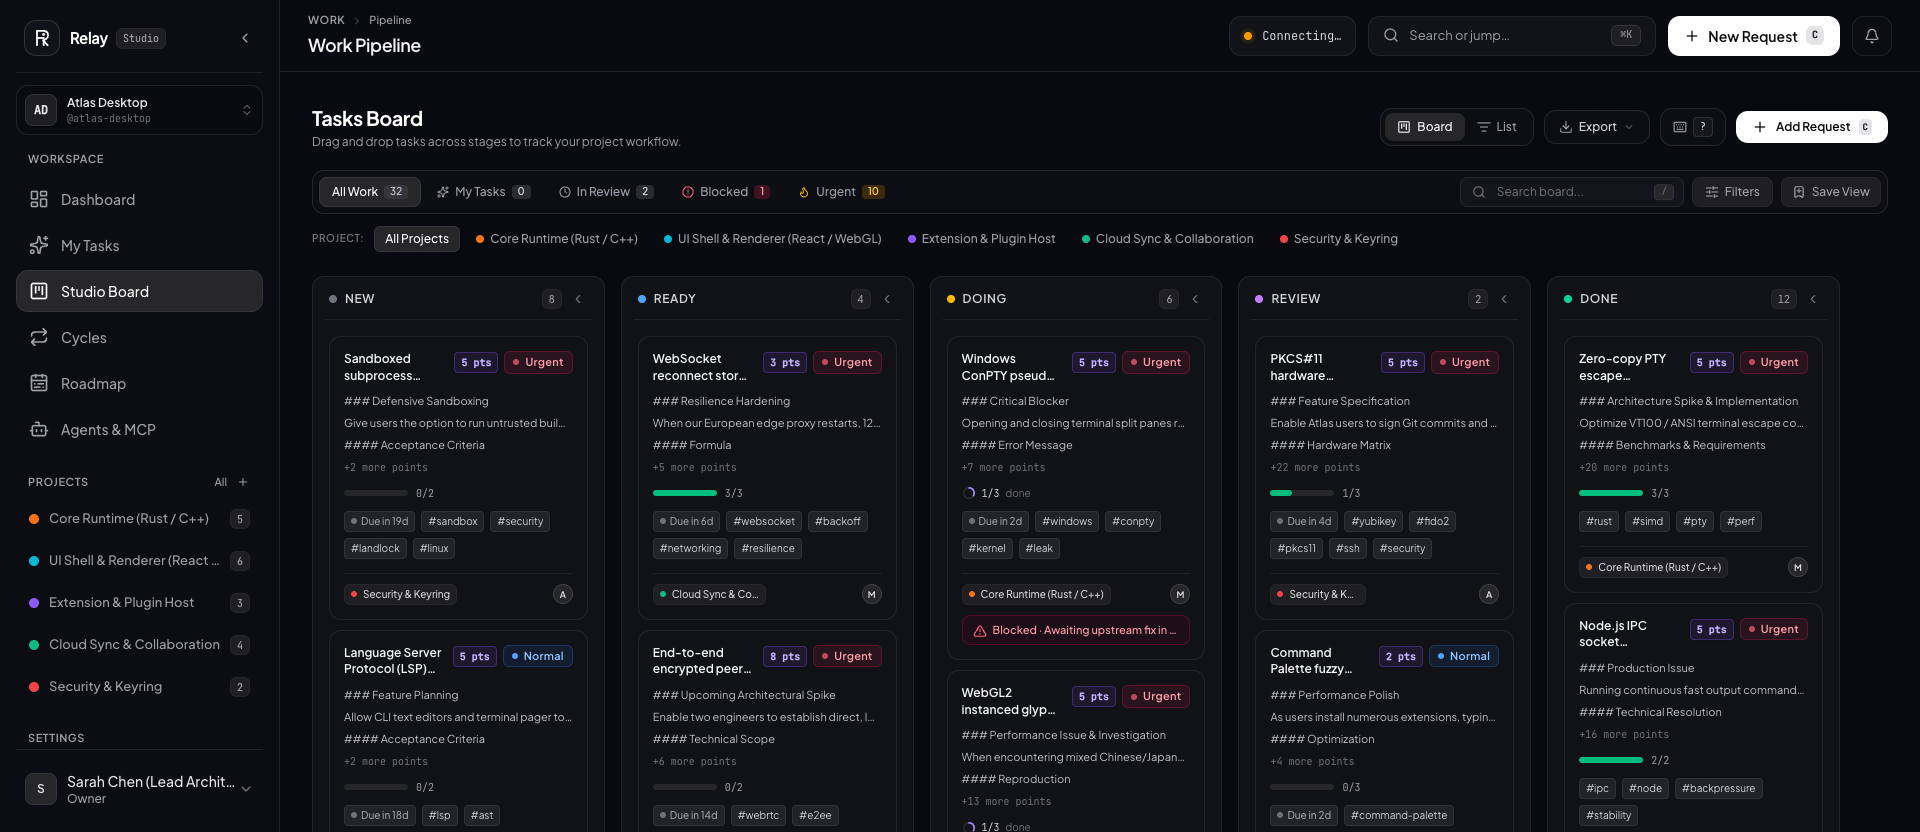Click the New Request button
The height and width of the screenshot is (832, 1920).
click(x=1753, y=36)
